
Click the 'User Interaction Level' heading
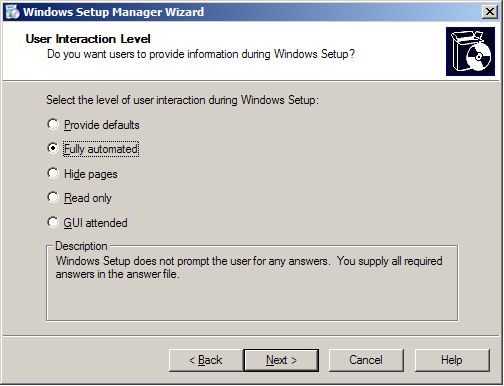[88, 39]
